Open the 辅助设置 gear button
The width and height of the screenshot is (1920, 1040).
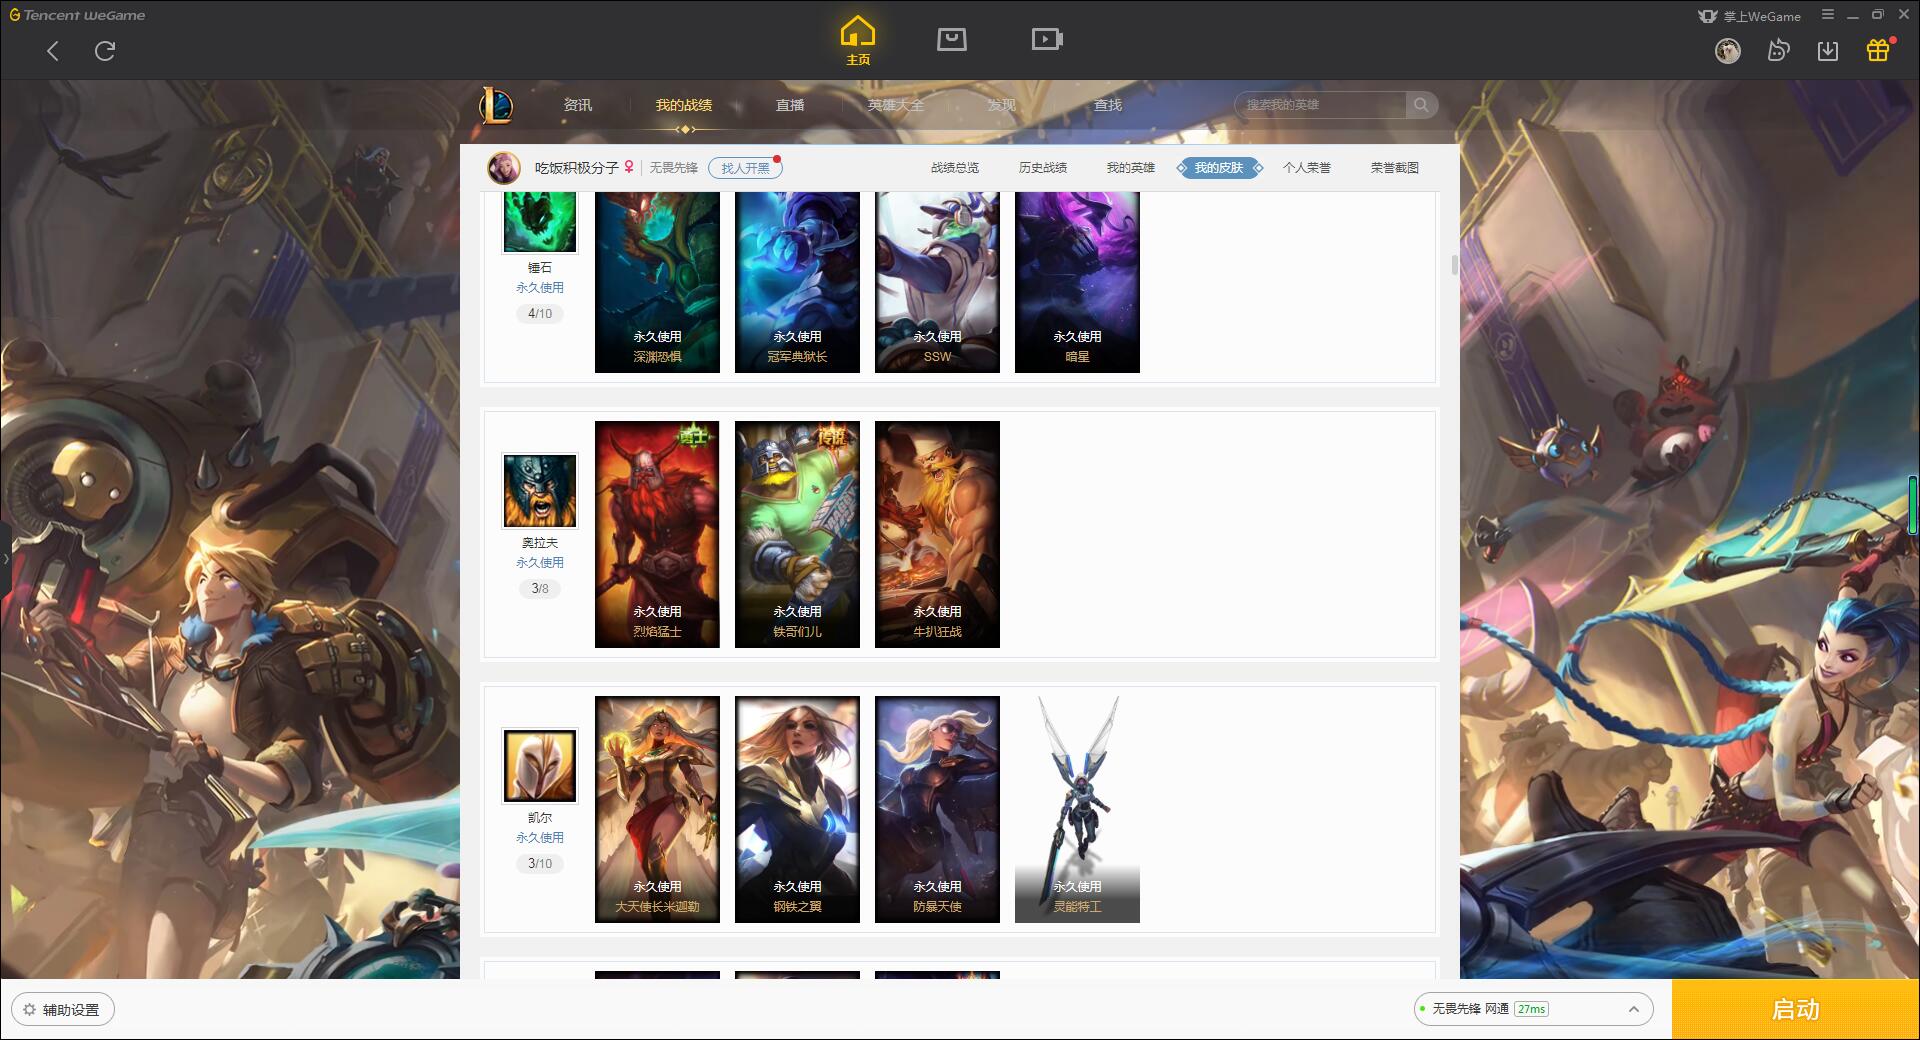pos(63,1010)
